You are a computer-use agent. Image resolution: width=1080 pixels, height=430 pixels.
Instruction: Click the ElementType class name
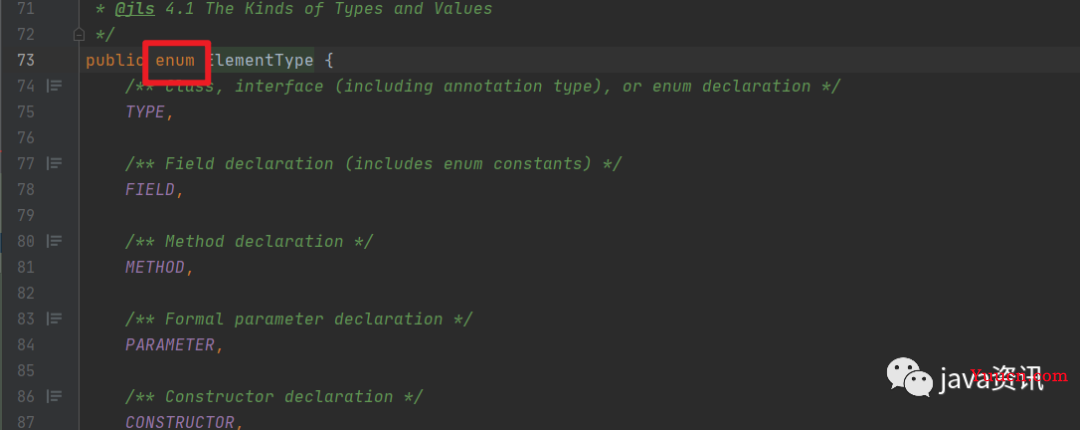[260, 61]
